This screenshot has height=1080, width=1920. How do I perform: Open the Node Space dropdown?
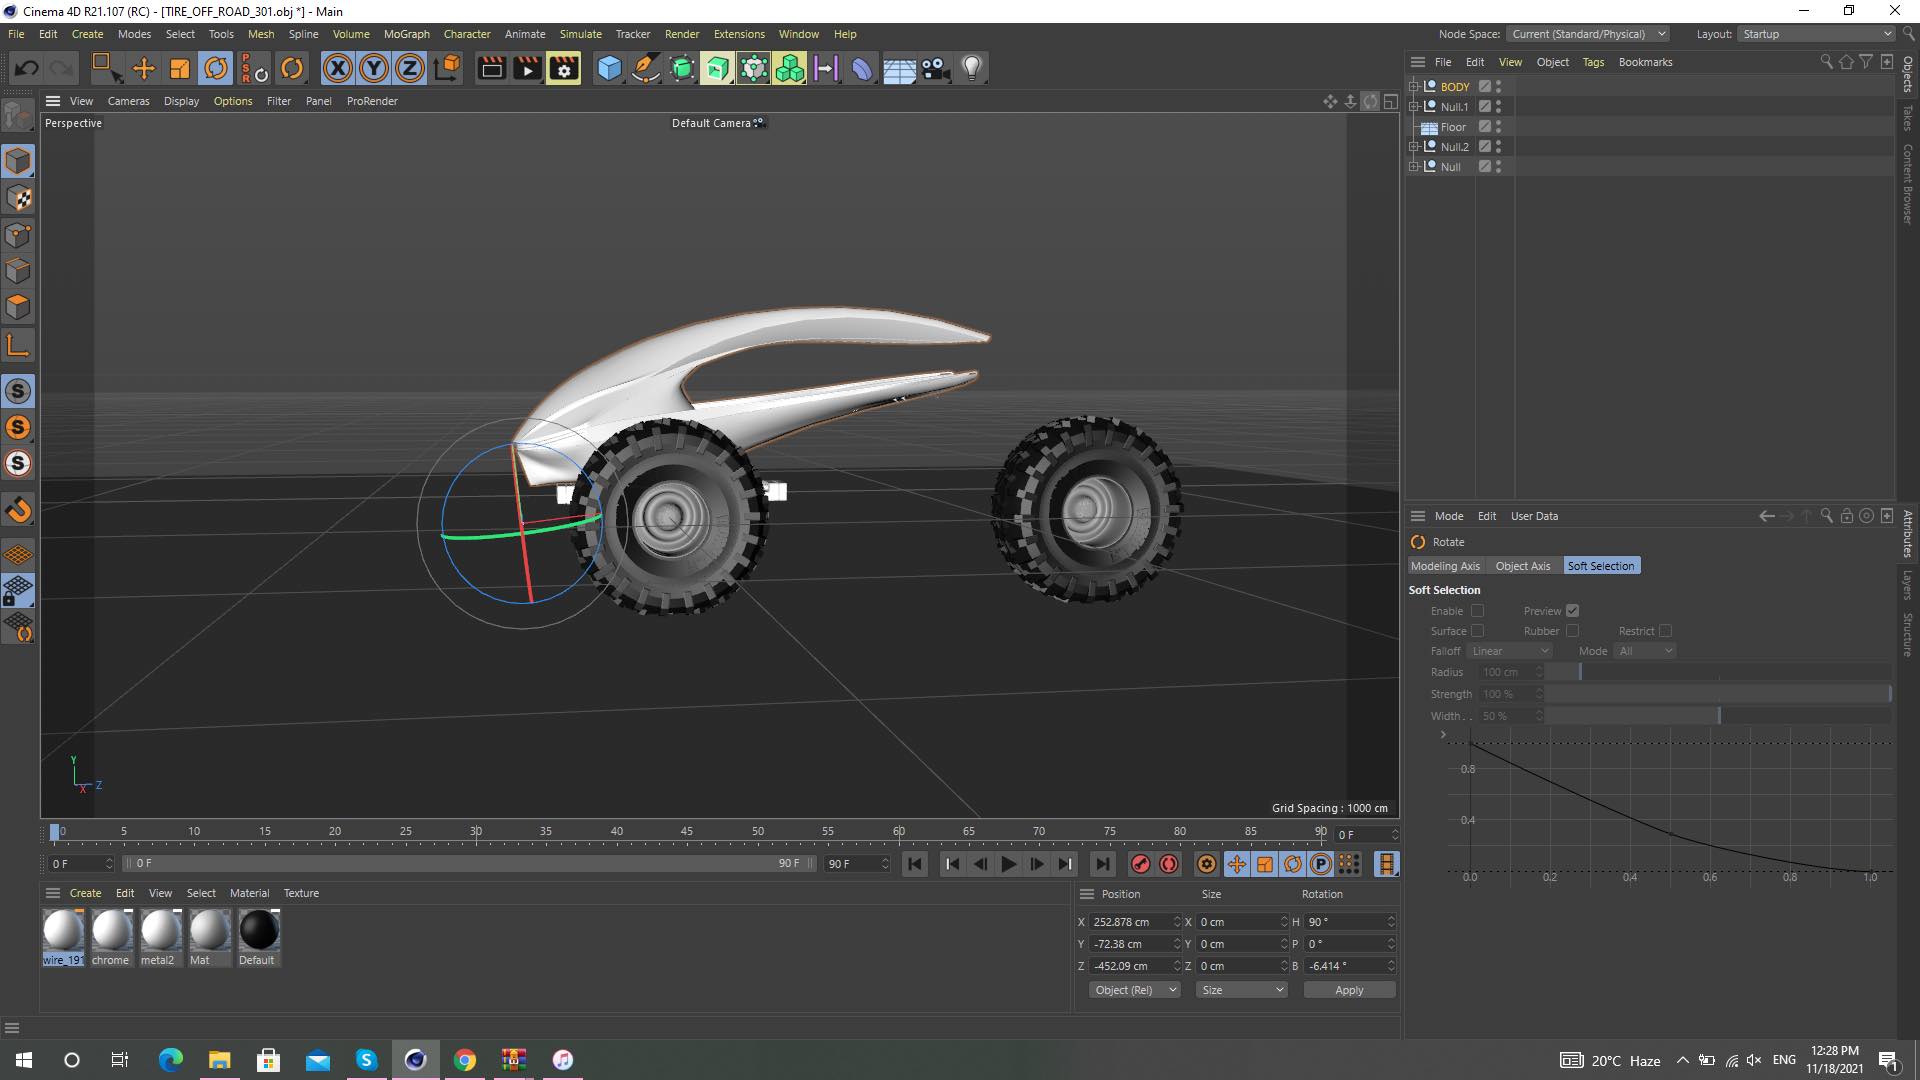1588,34
